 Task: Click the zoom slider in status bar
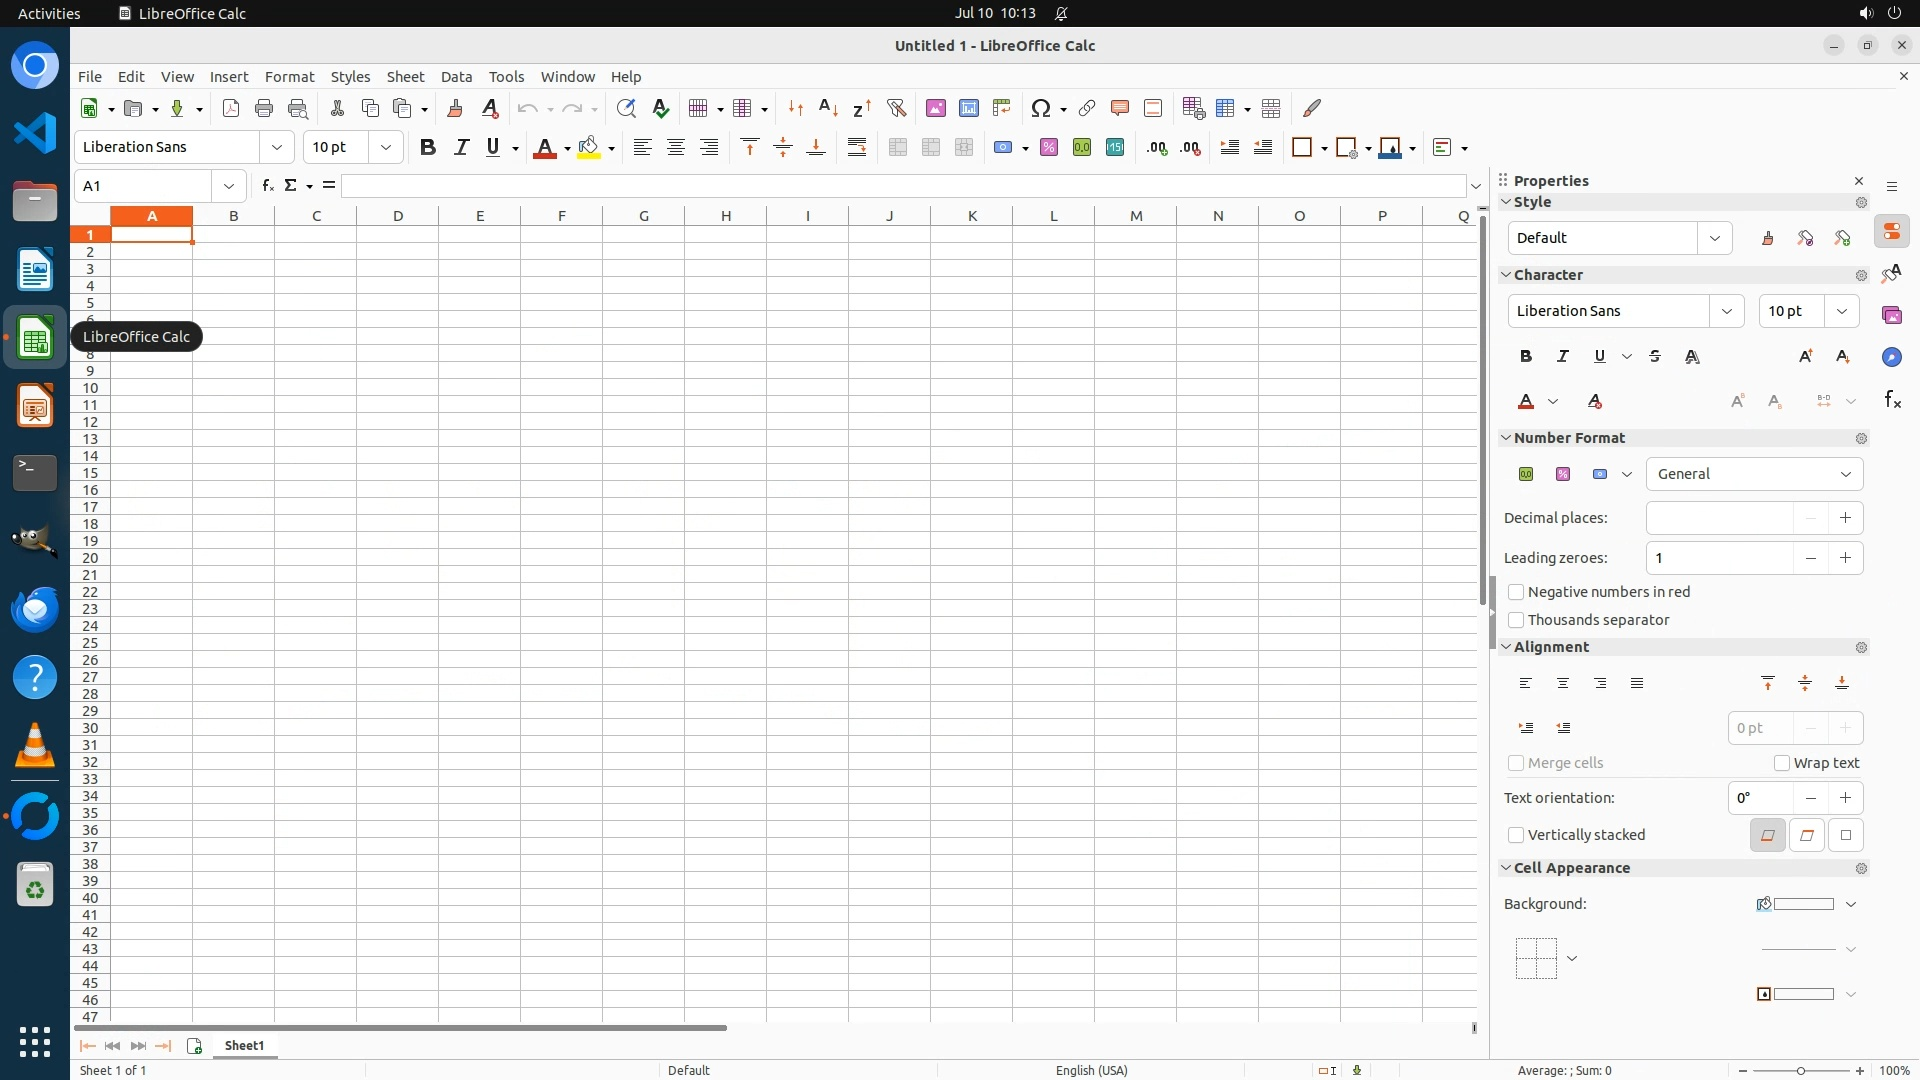(1800, 1070)
